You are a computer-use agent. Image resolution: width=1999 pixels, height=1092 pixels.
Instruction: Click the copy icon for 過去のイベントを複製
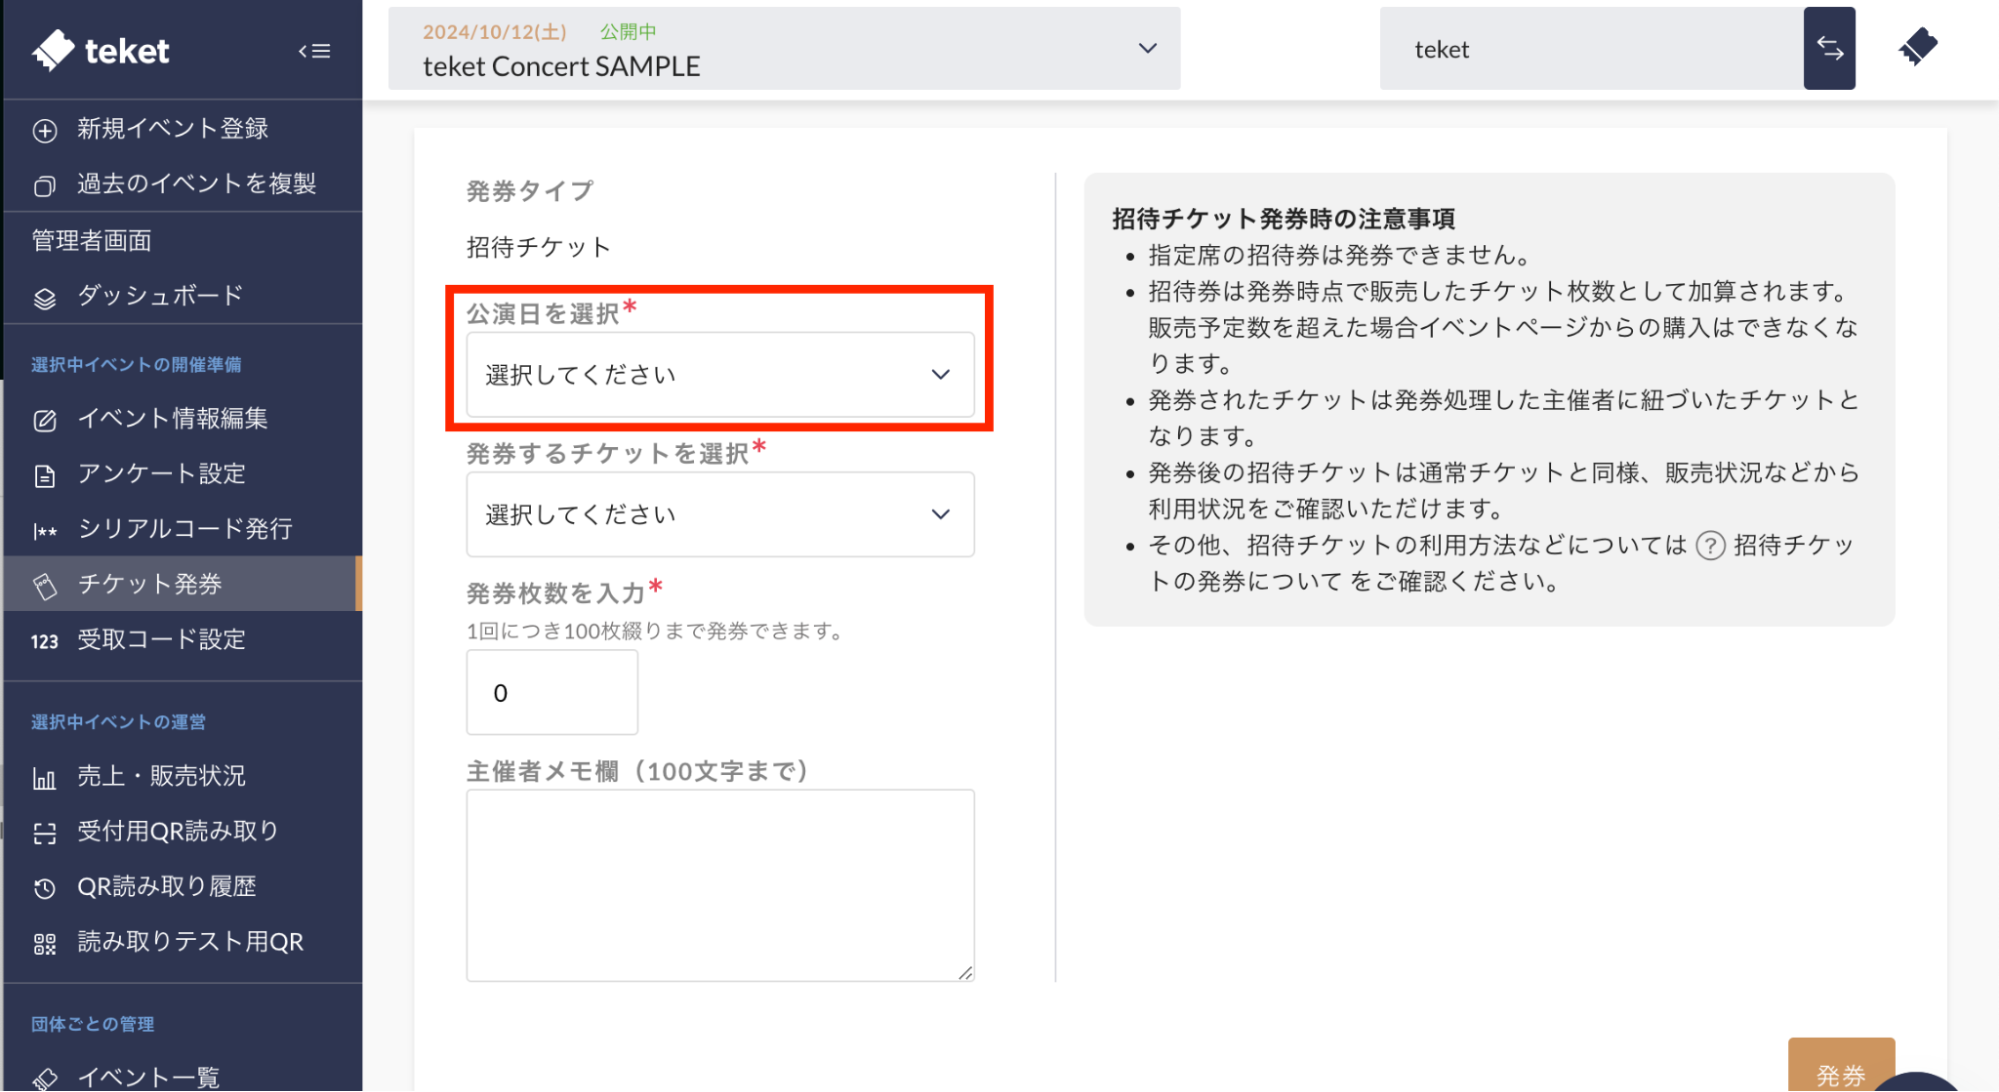pyautogui.click(x=45, y=186)
